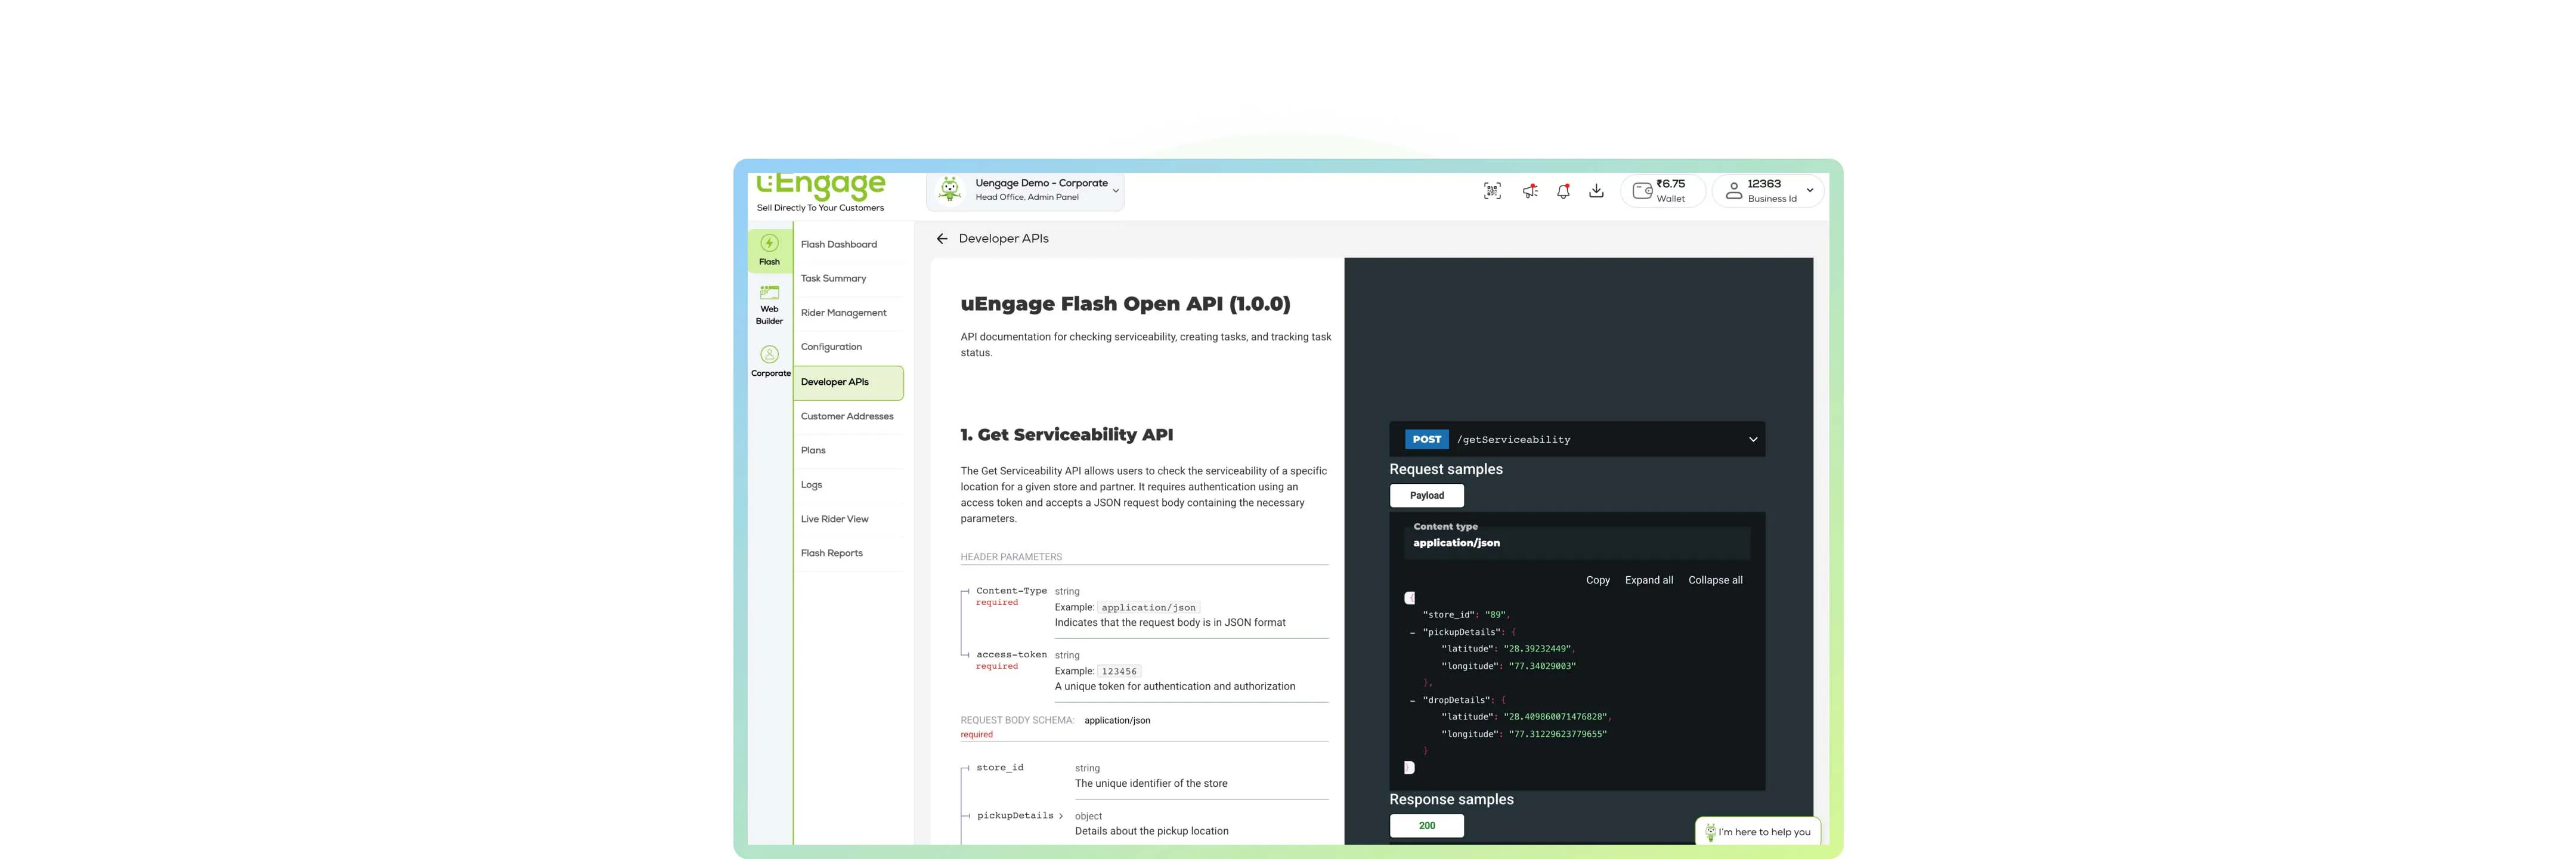Screen dimensions: 2576x859
Task: Click Expand all in JSON viewer
Action: pos(1648,581)
